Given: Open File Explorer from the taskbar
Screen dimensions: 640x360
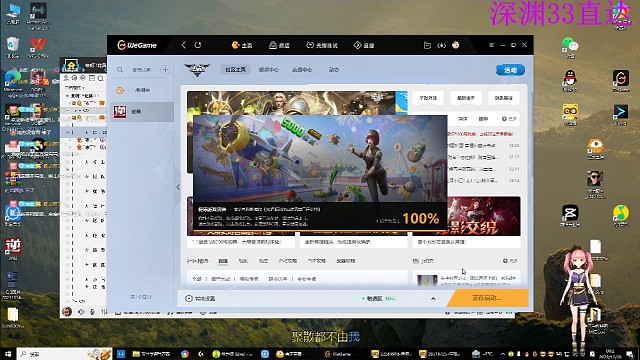Looking at the screenshot, I should tap(152, 354).
